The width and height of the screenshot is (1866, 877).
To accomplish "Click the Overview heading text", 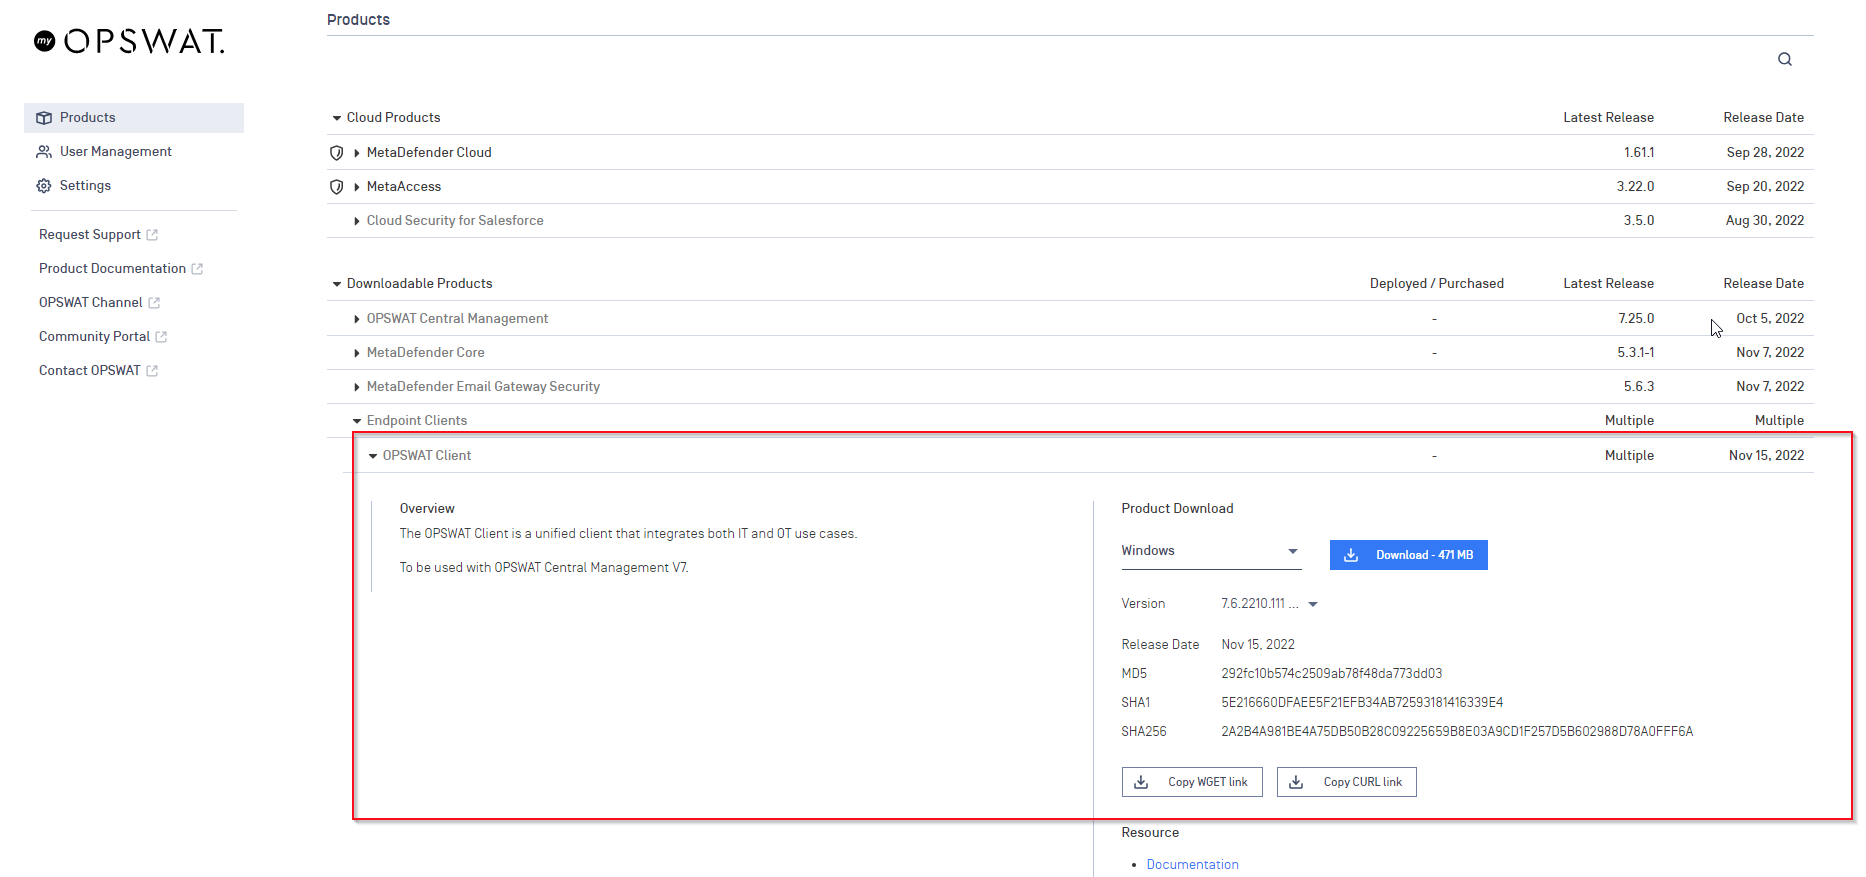I will 427,509.
